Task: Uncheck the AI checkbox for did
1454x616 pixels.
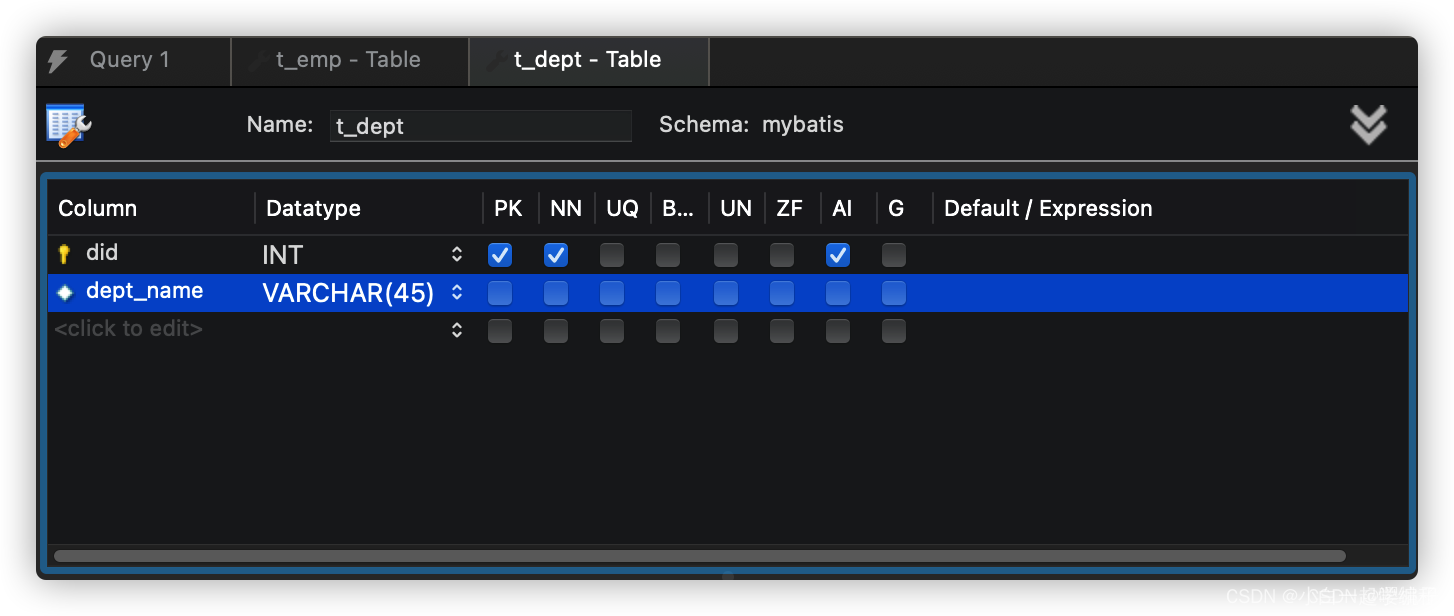Action: pos(838,255)
